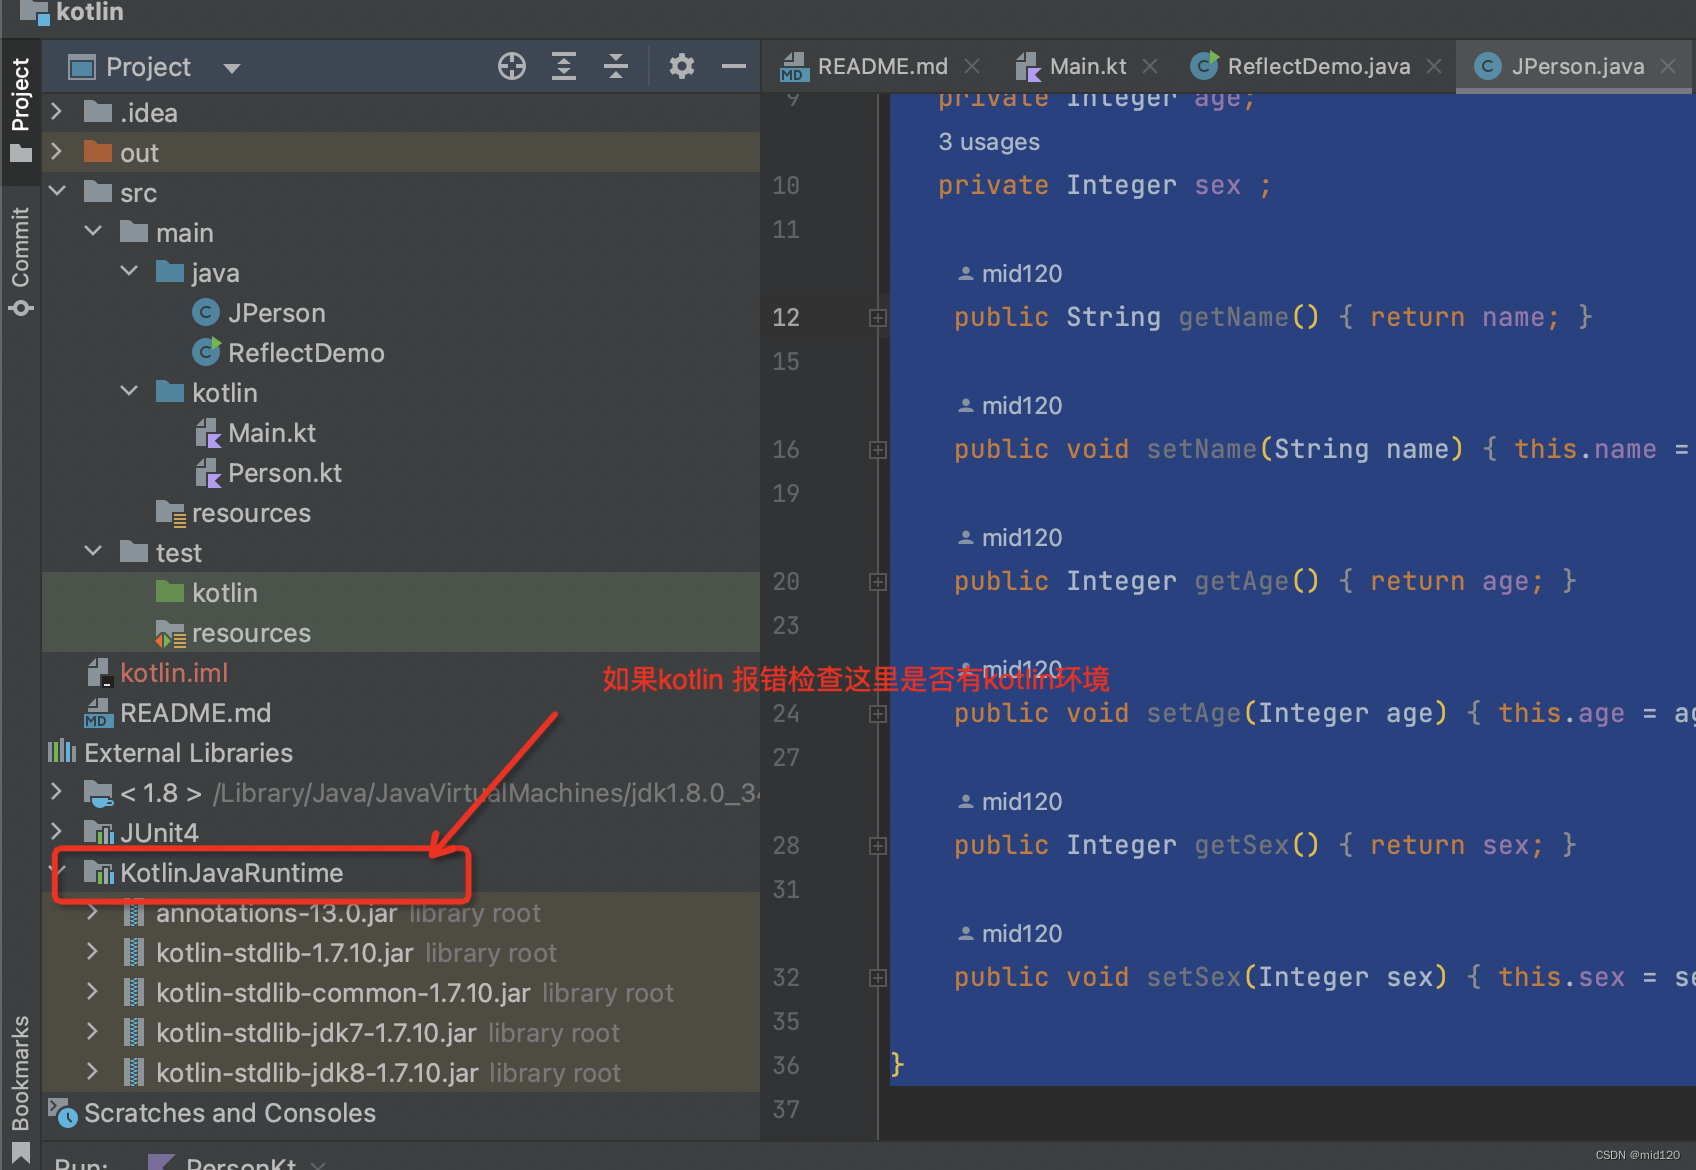
Task: Expand the out folder
Action: pyautogui.click(x=57, y=152)
